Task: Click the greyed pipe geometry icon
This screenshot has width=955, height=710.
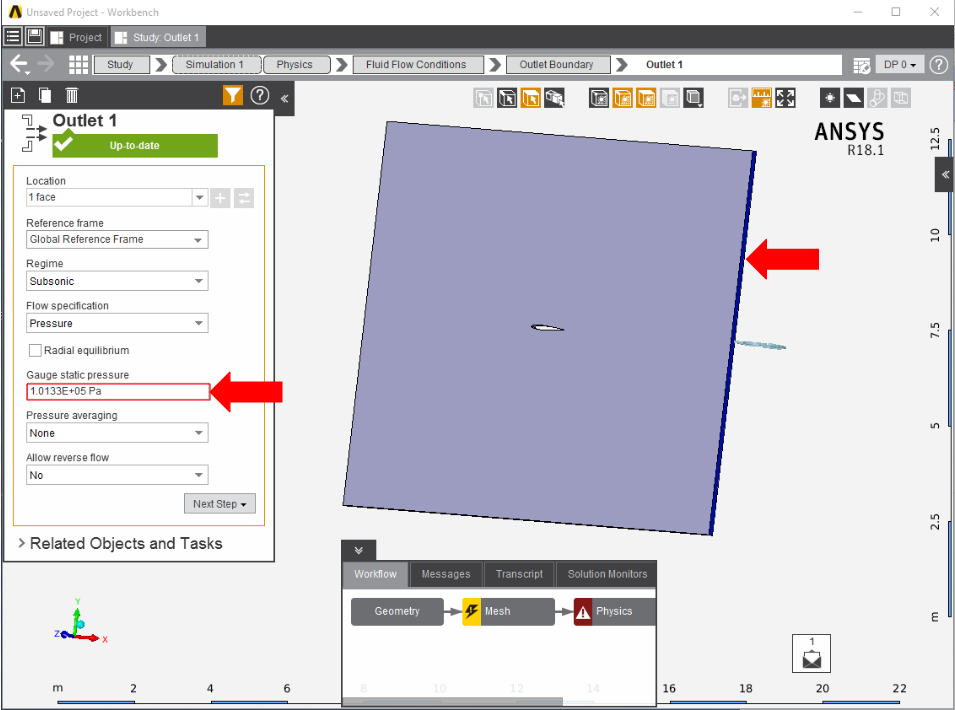Action: click(877, 98)
